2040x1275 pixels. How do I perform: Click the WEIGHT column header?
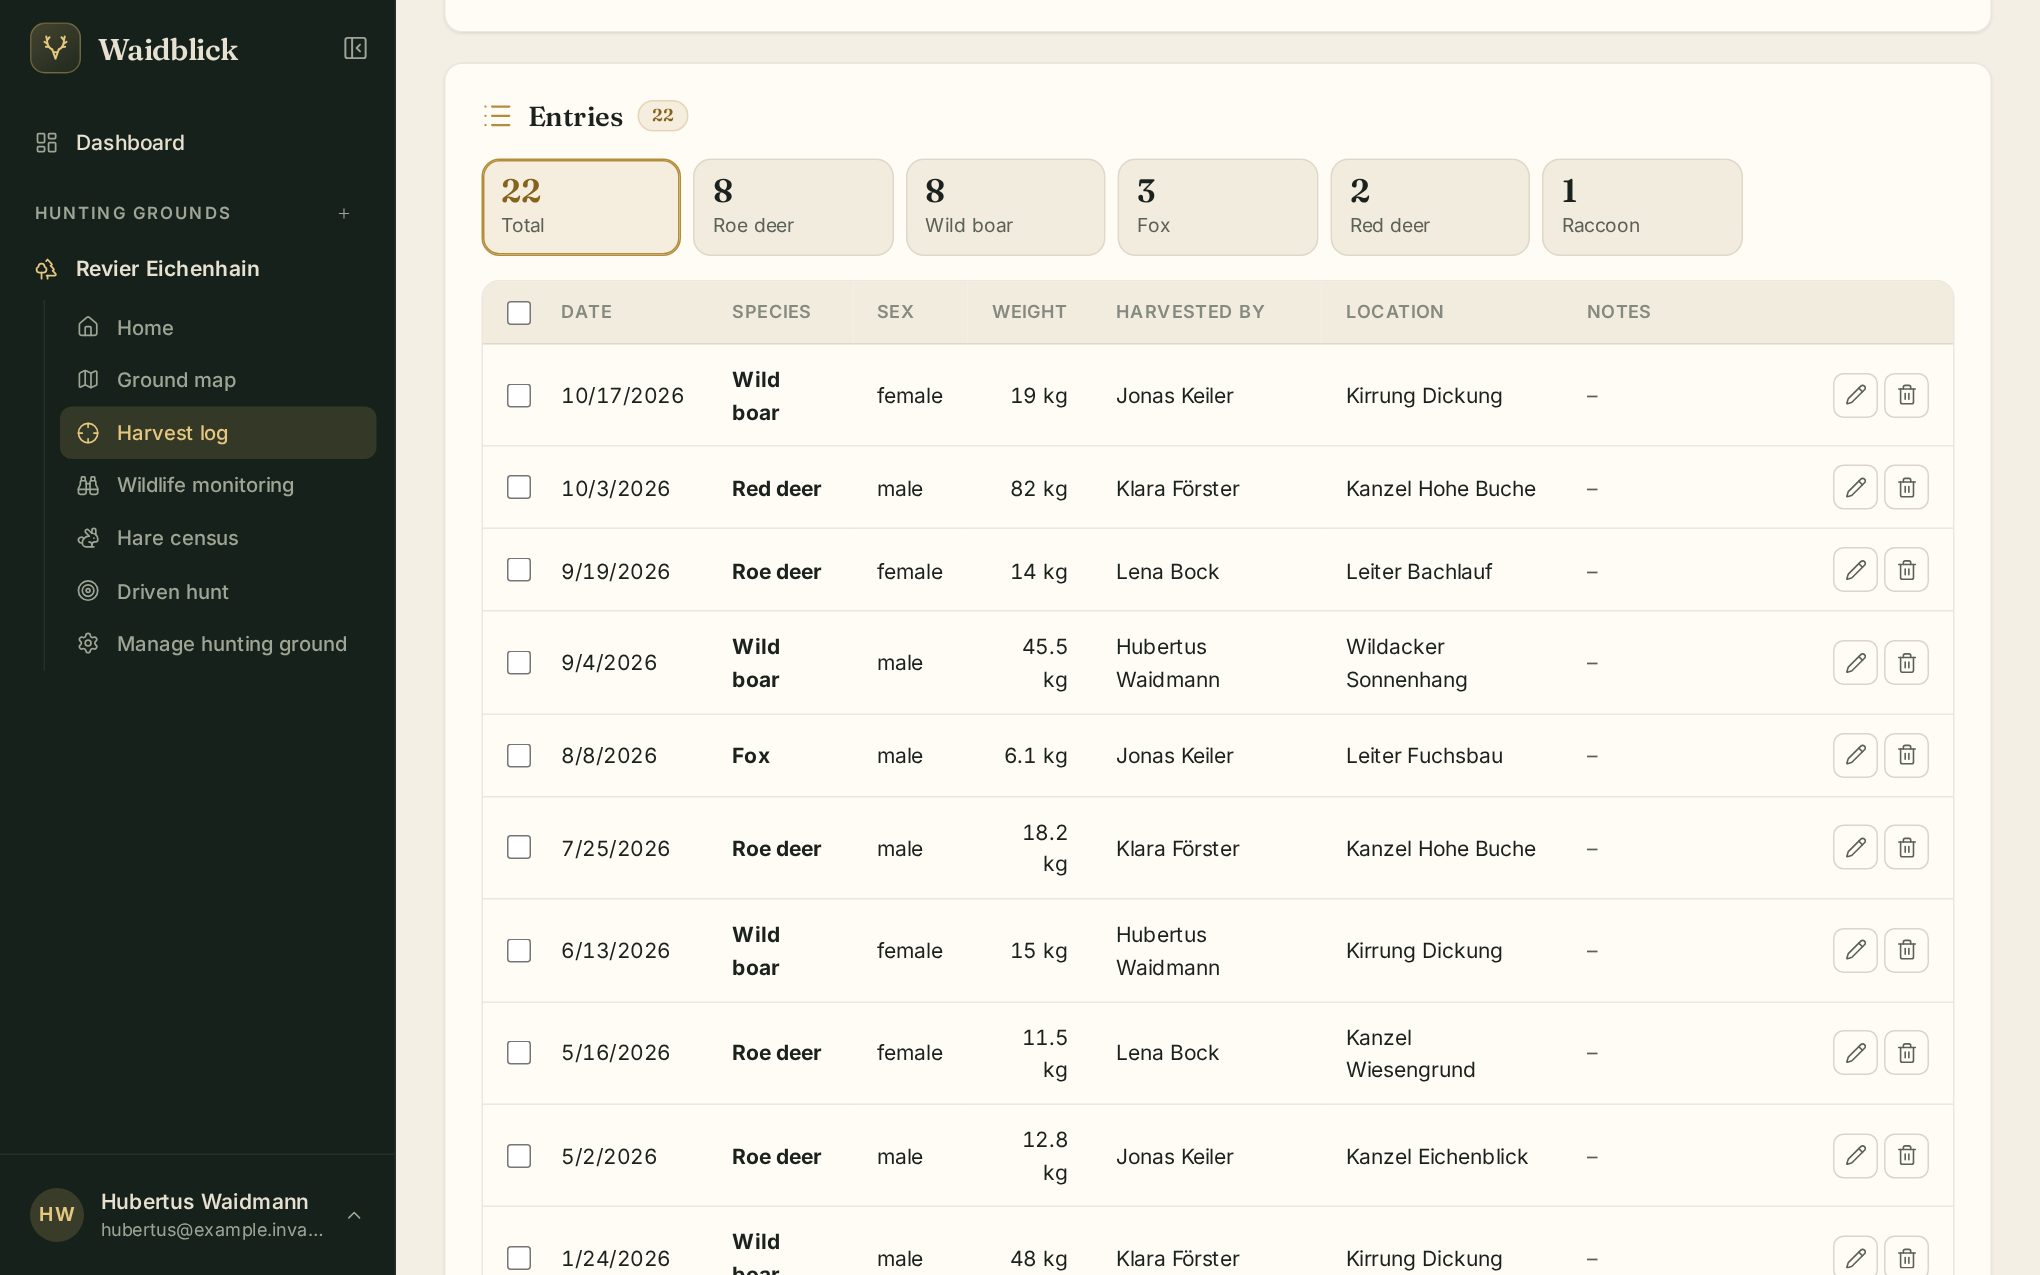(1029, 312)
